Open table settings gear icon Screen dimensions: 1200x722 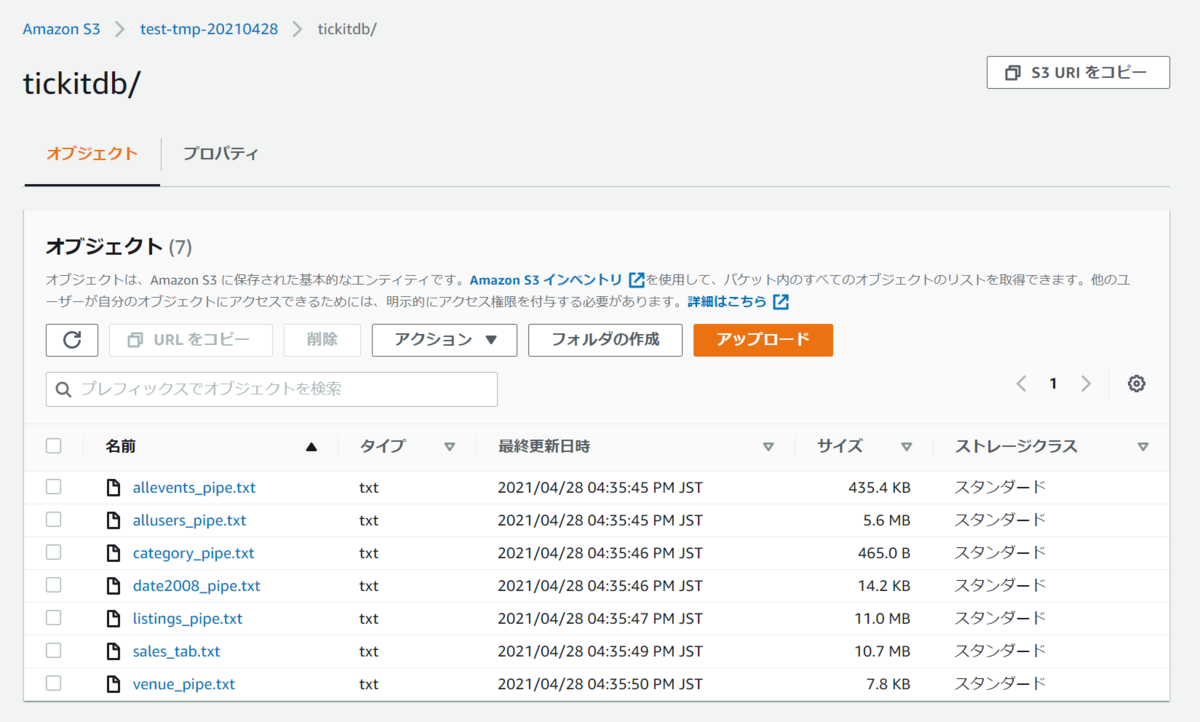pos(1136,384)
